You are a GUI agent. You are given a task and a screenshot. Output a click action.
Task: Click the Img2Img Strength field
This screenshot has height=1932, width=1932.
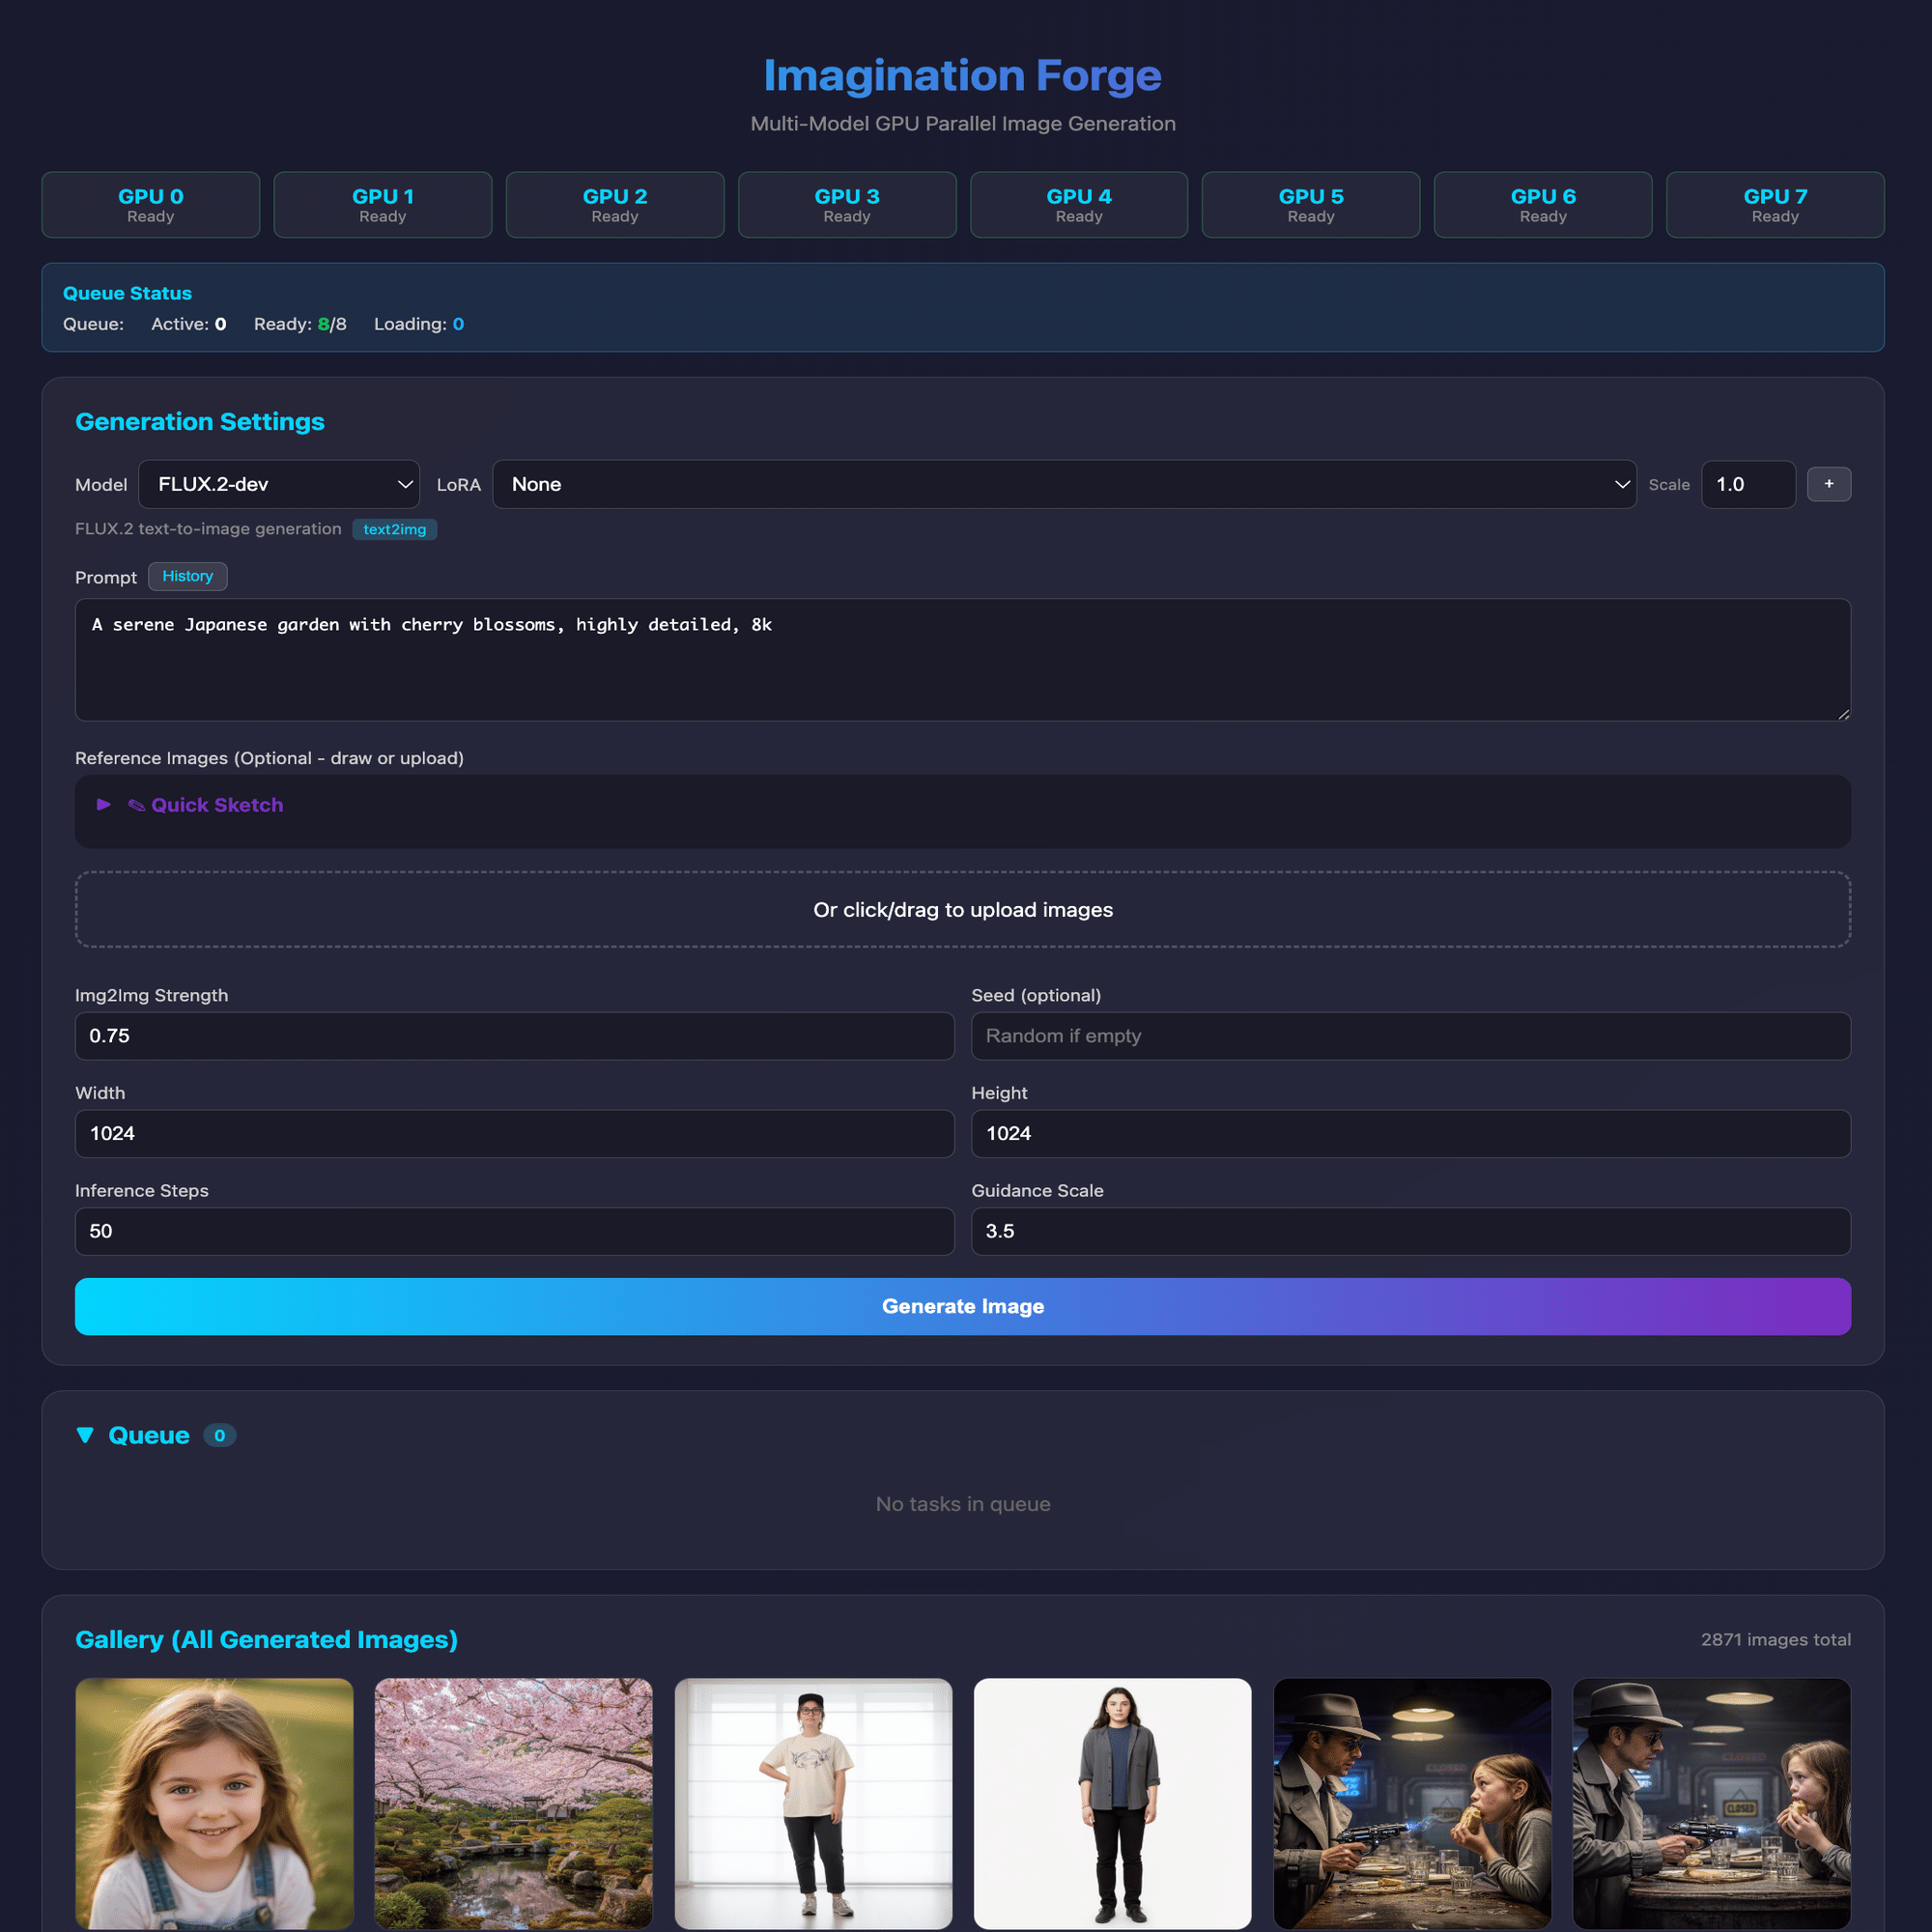(514, 1036)
